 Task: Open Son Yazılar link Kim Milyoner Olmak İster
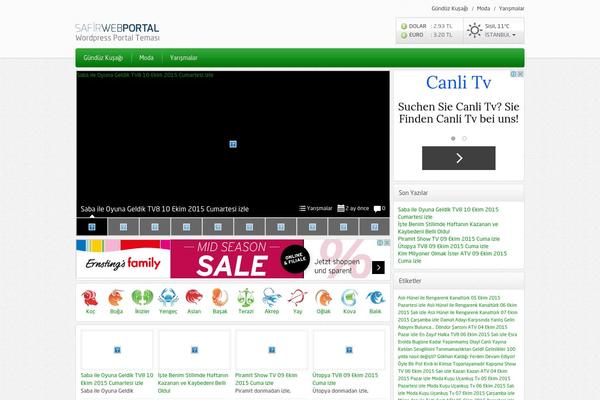(x=452, y=257)
